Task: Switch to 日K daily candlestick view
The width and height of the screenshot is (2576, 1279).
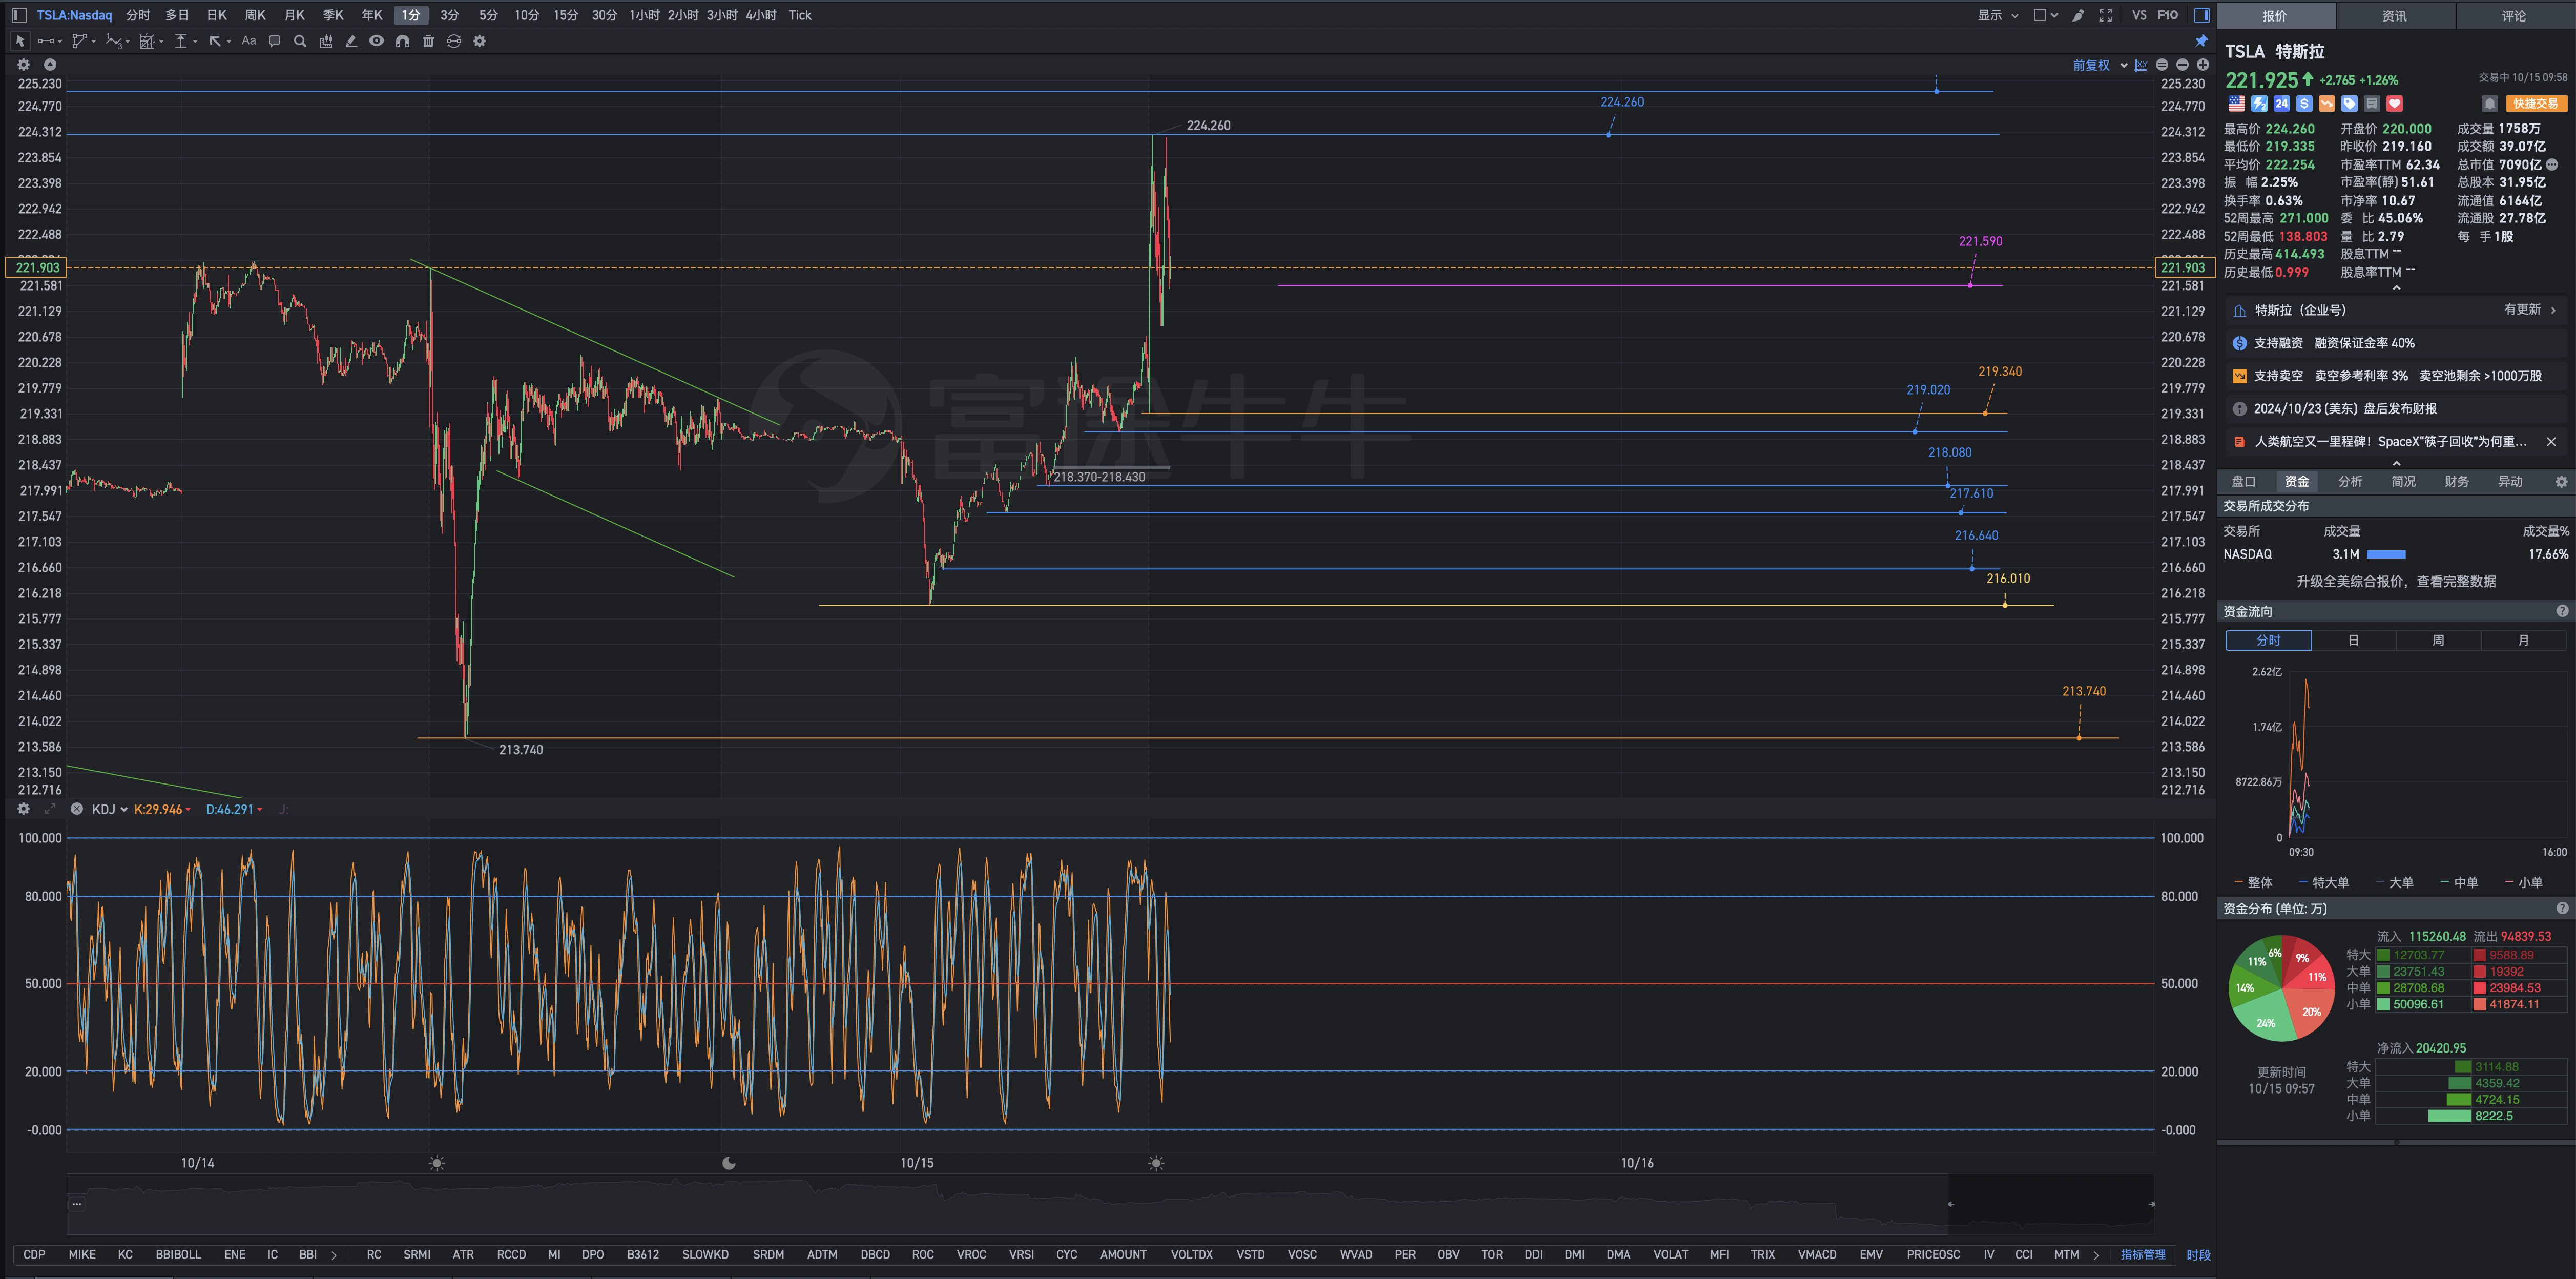Action: click(216, 15)
